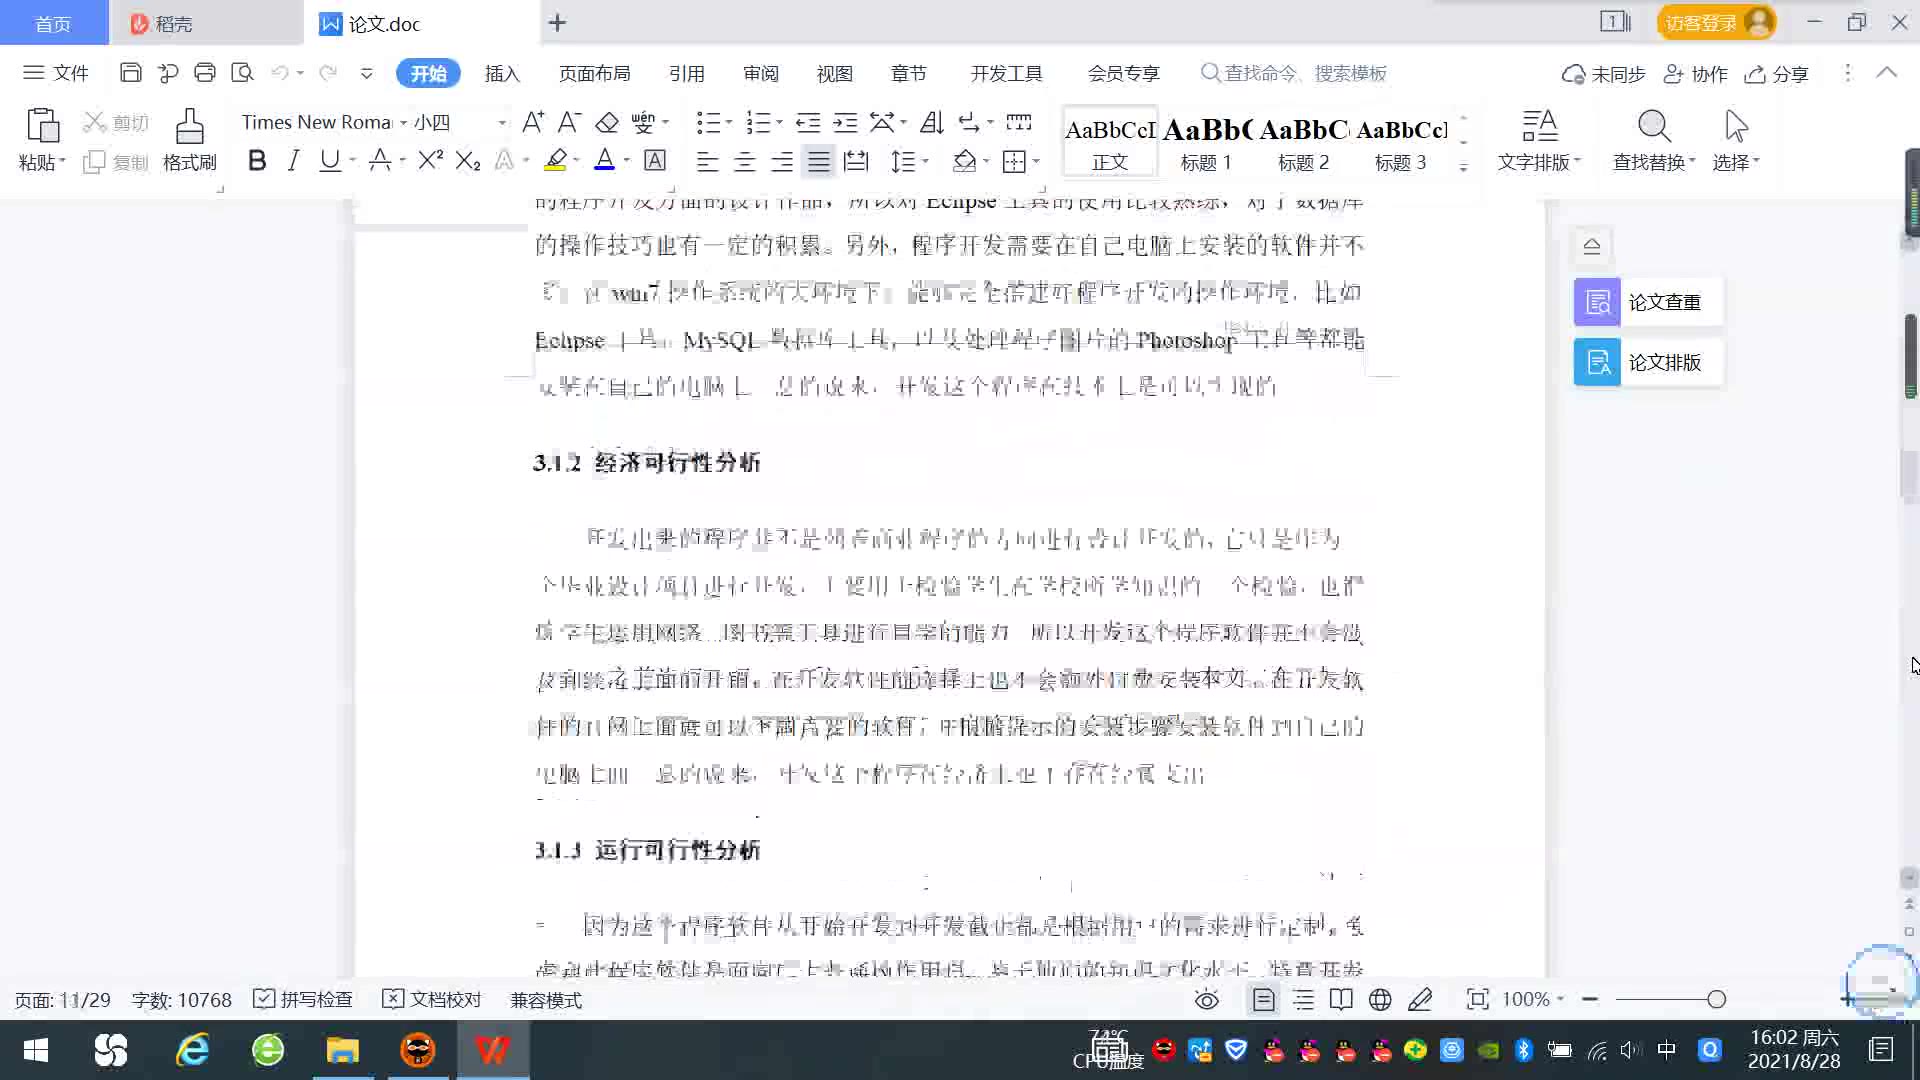This screenshot has height=1080, width=1920.
Task: Toggle Underline formatting
Action: [329, 160]
